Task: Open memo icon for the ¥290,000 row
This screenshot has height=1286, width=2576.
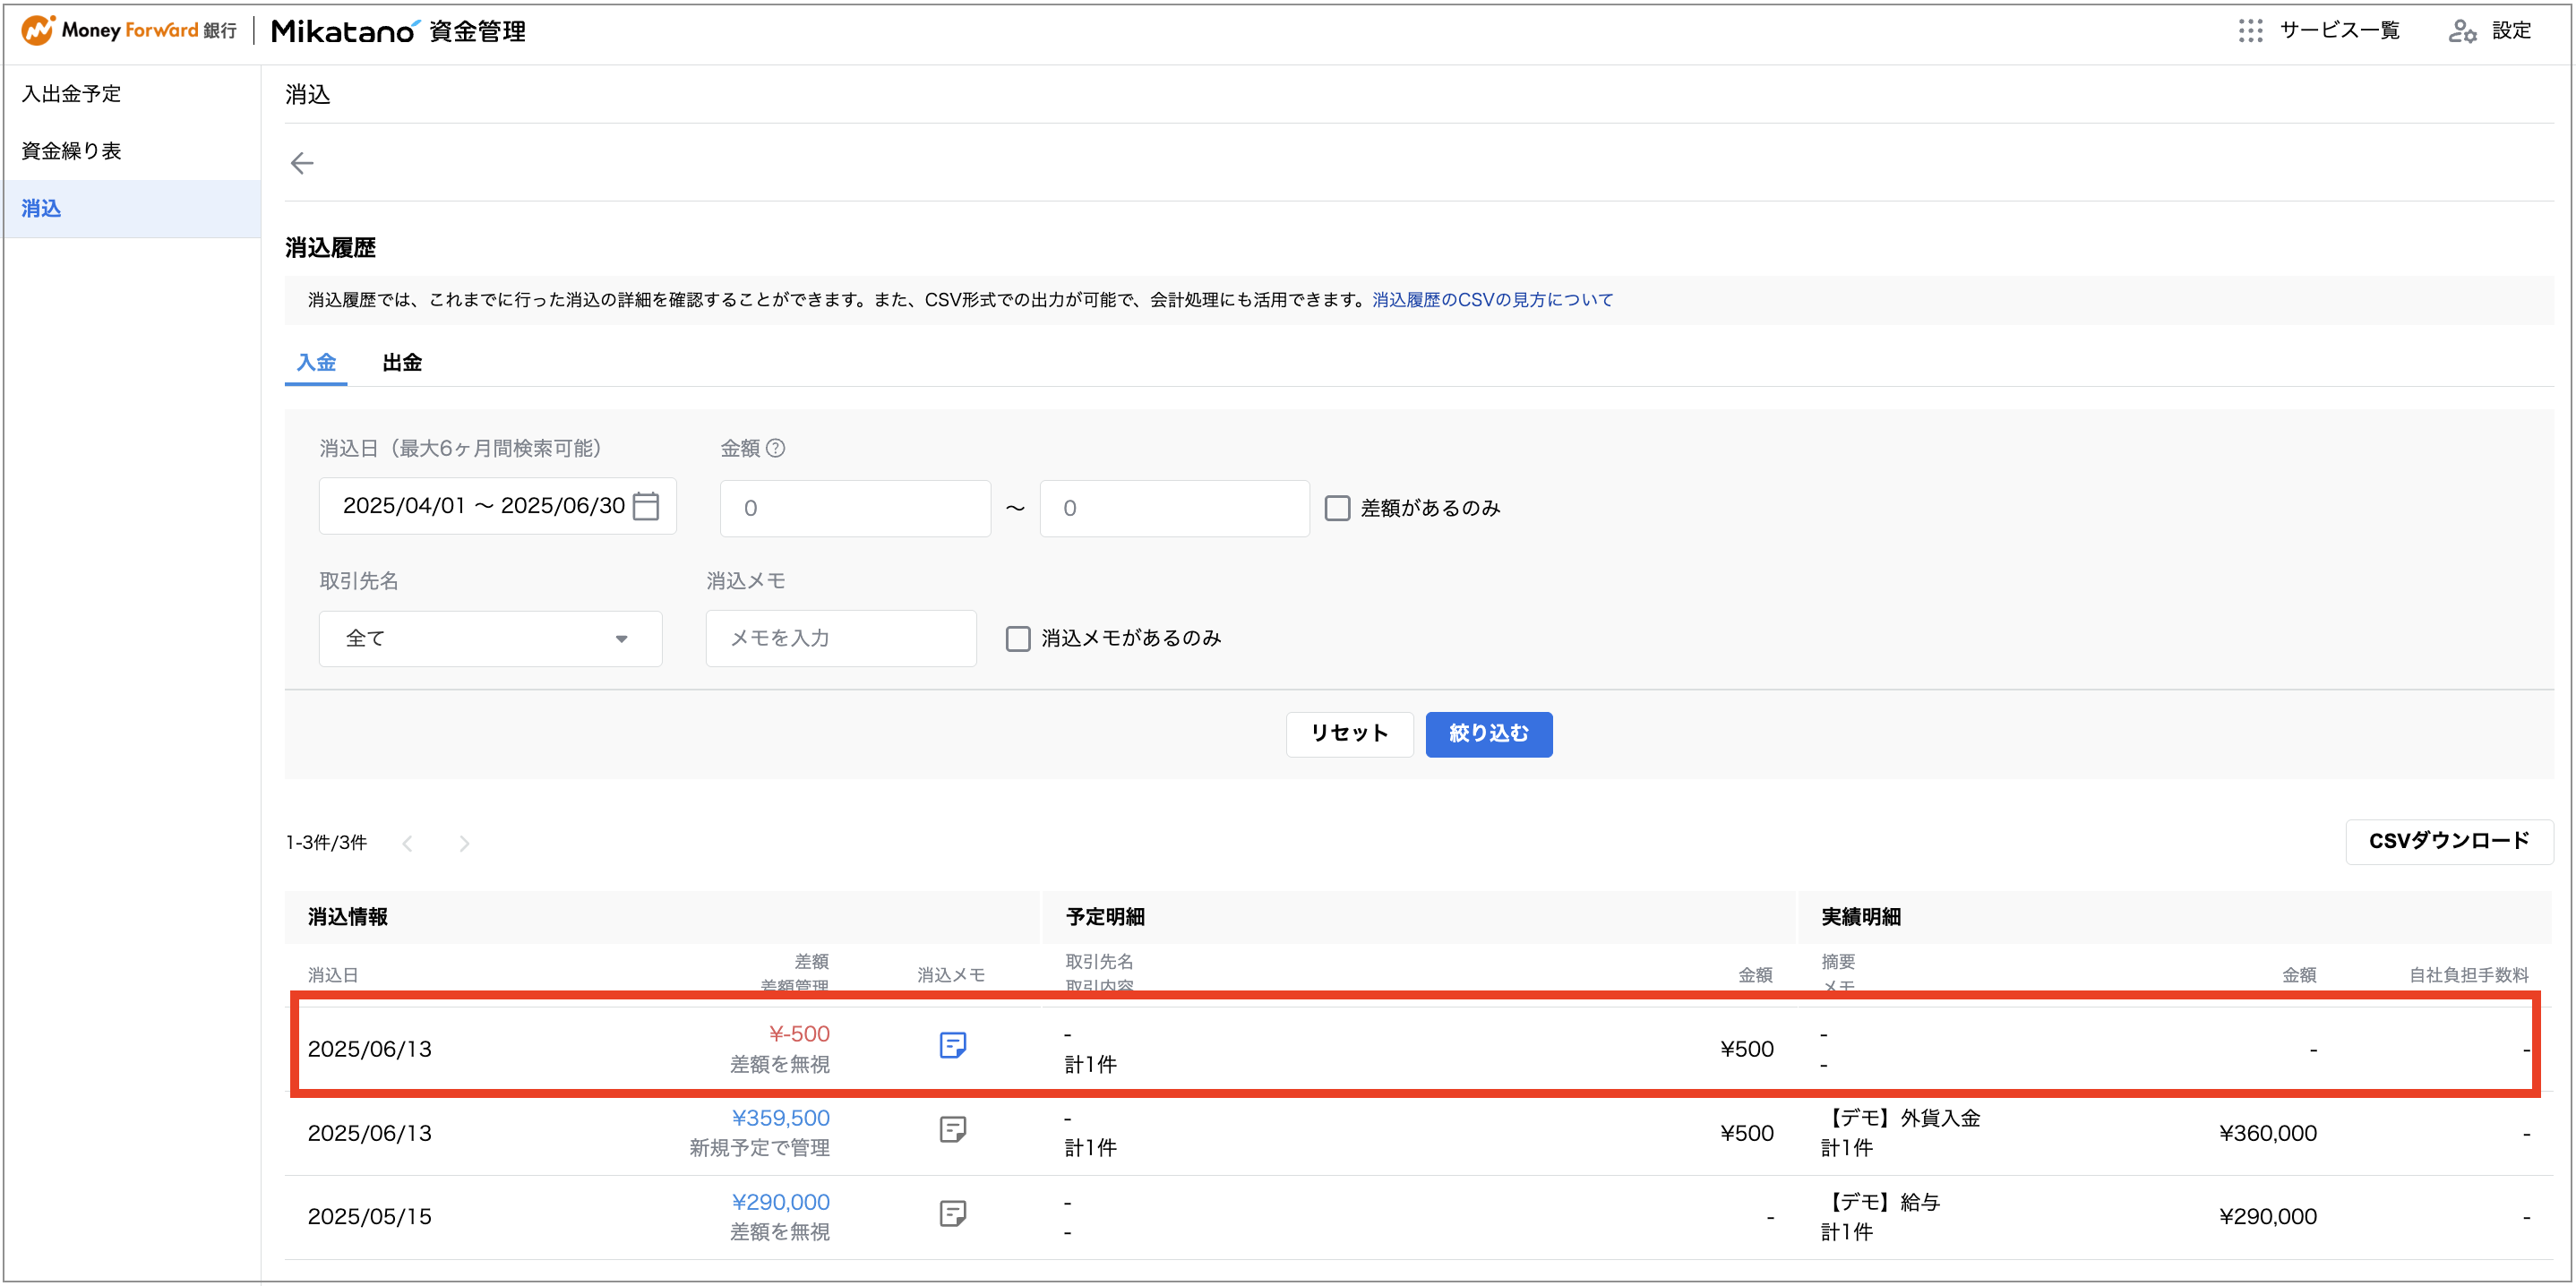Action: (x=953, y=1214)
